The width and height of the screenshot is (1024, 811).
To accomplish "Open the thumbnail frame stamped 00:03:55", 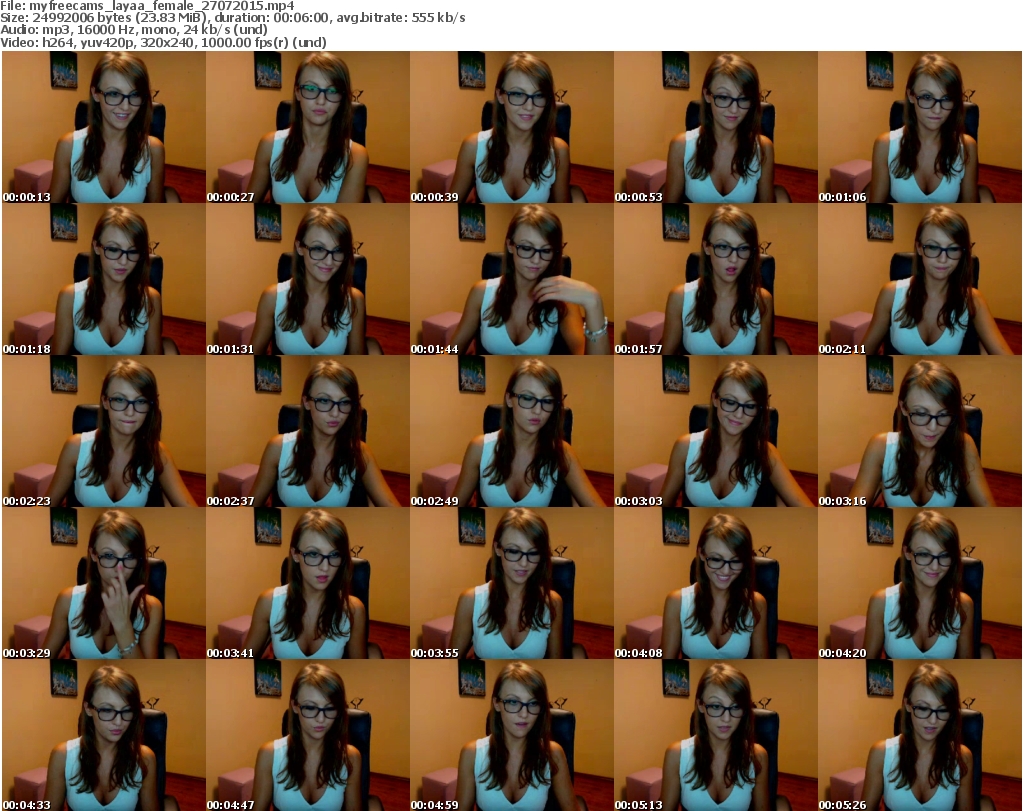I will (511, 583).
